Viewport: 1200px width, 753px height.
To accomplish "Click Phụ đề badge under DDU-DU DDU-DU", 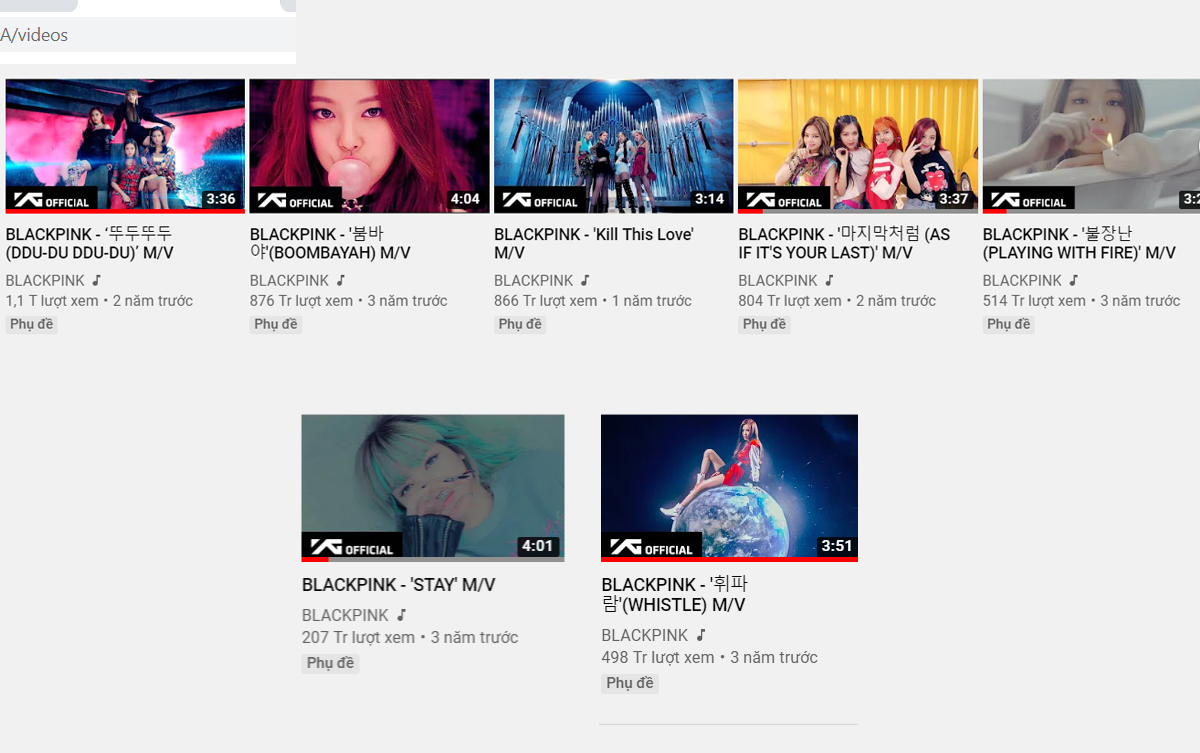I will [x=32, y=324].
